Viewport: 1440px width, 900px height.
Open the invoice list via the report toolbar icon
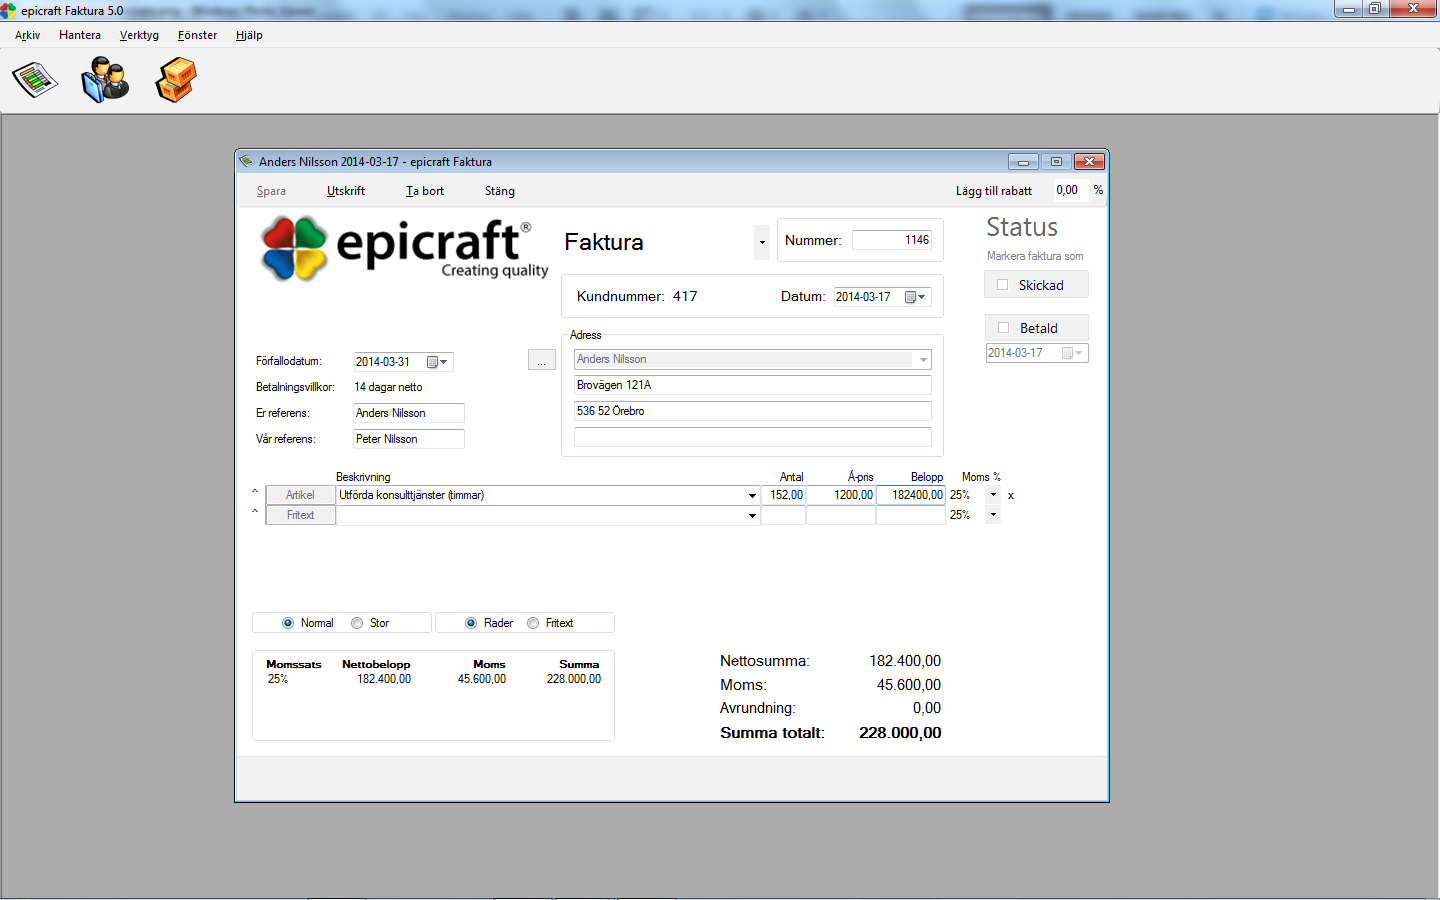click(34, 78)
